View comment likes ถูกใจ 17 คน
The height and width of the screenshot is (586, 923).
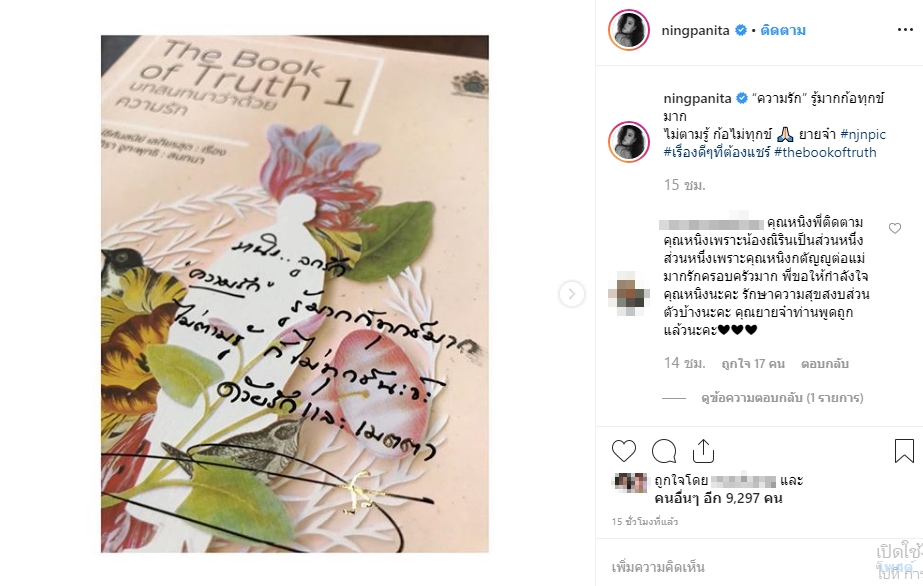pyautogui.click(x=753, y=364)
